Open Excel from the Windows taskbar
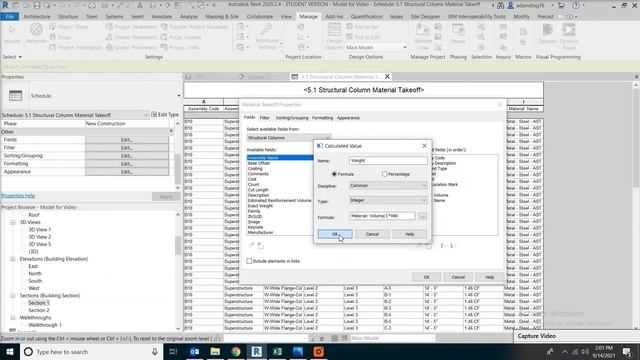 278,351
